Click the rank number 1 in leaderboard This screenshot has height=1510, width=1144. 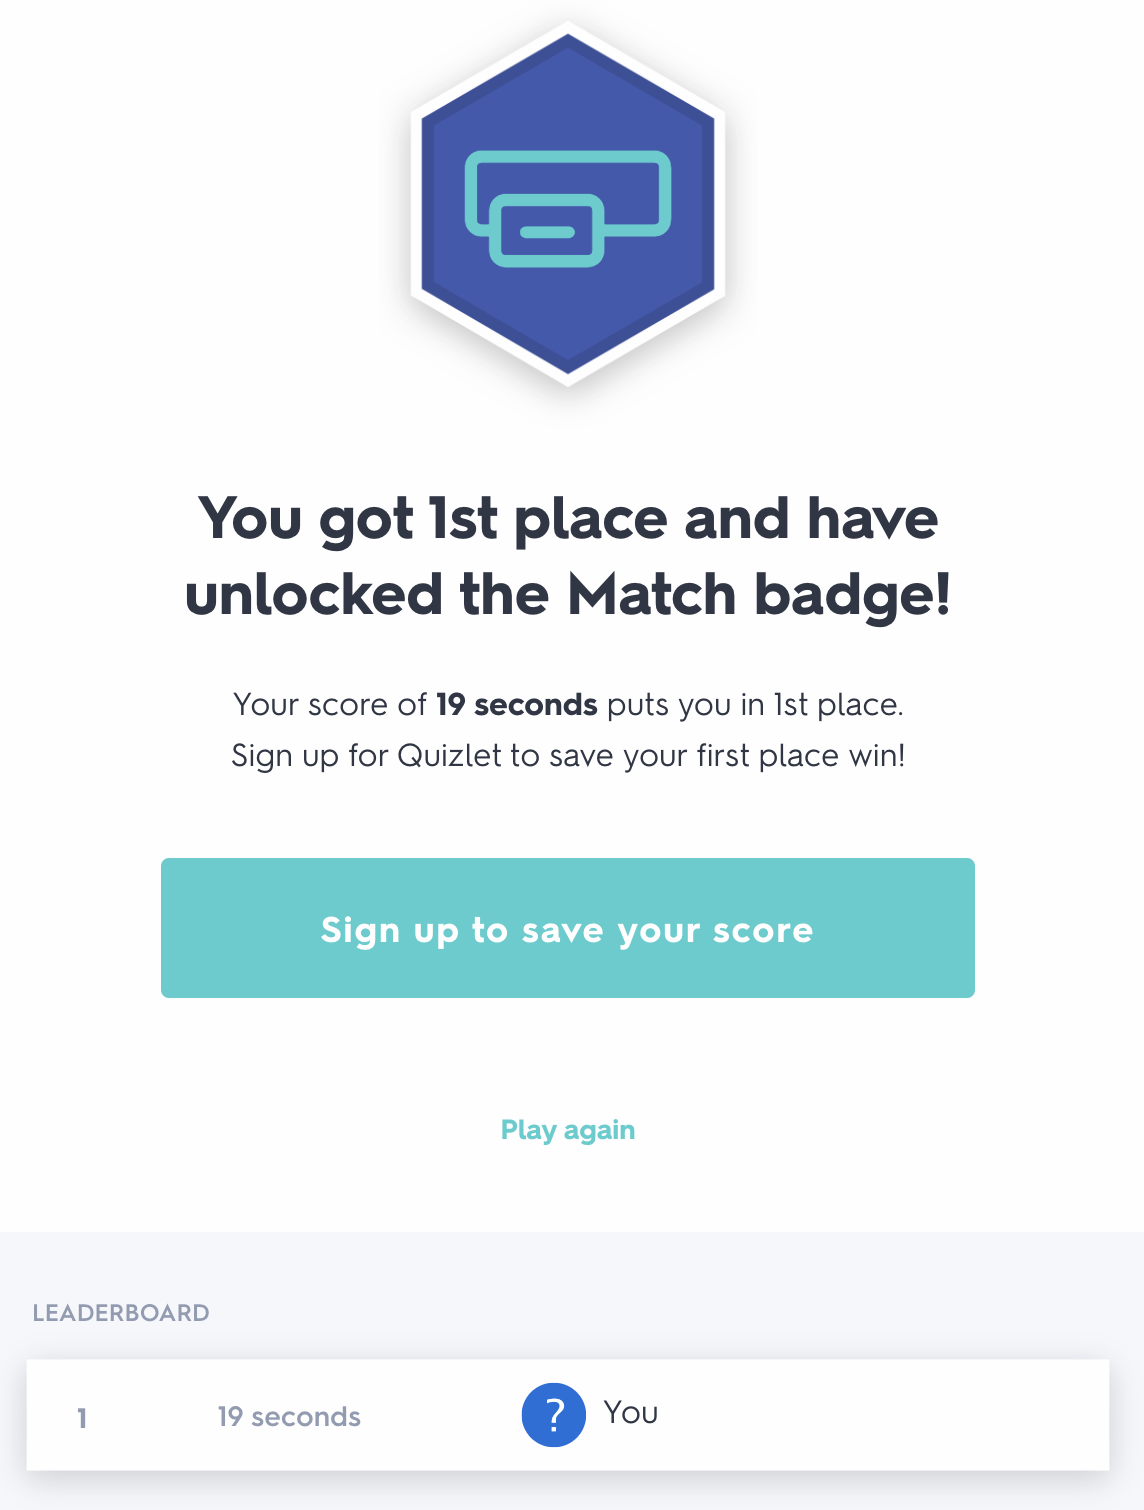82,1417
